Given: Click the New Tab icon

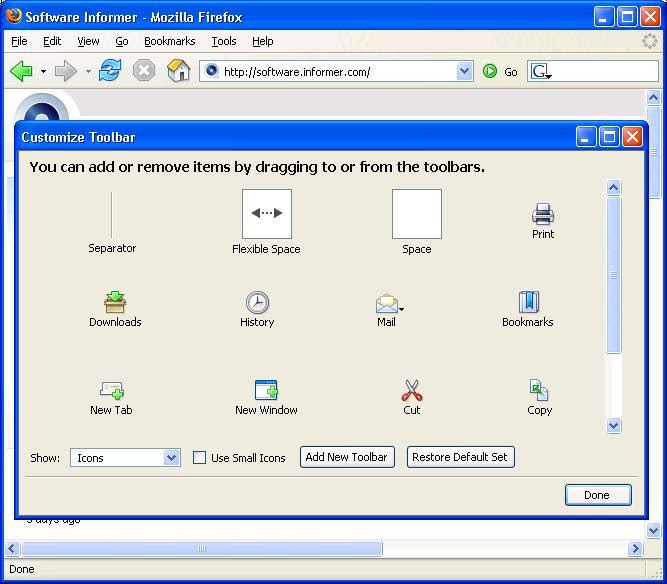Looking at the screenshot, I should click(x=112, y=390).
